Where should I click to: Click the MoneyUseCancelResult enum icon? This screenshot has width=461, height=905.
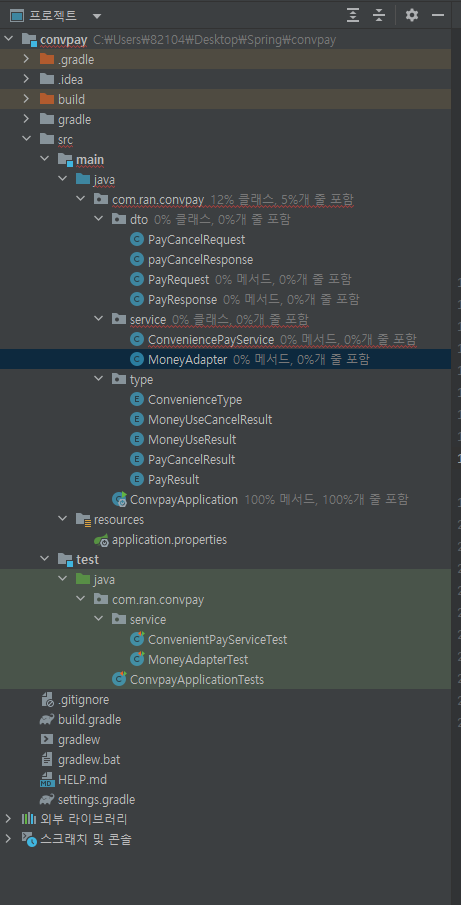[137, 420]
